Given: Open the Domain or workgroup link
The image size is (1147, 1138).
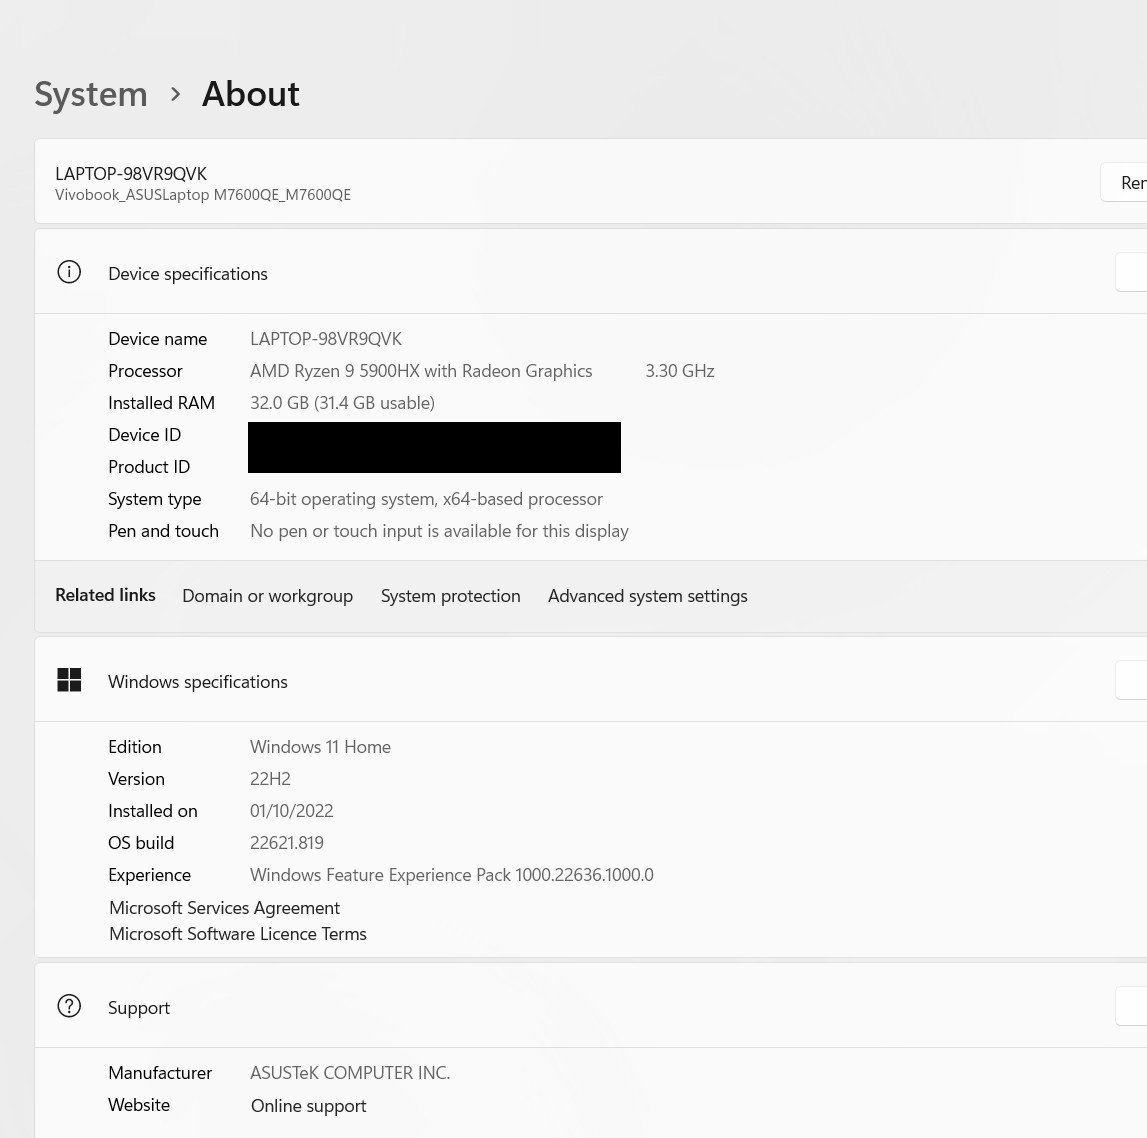Looking at the screenshot, I should pos(268,596).
